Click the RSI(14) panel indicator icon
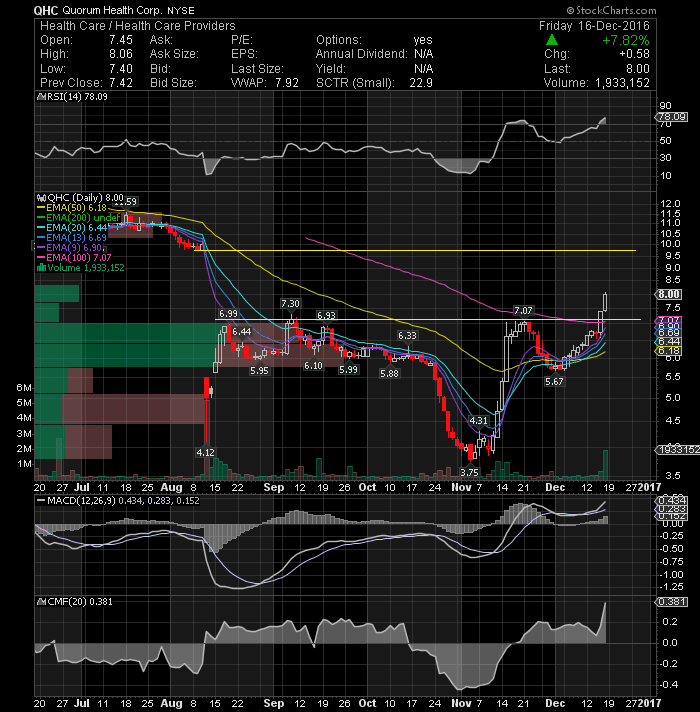Viewport: 700px width, 712px height. (x=40, y=97)
